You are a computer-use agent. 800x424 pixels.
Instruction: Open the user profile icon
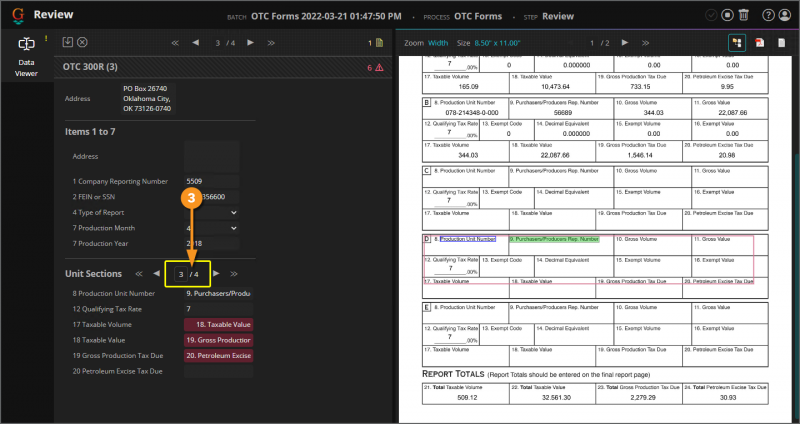[x=785, y=15]
